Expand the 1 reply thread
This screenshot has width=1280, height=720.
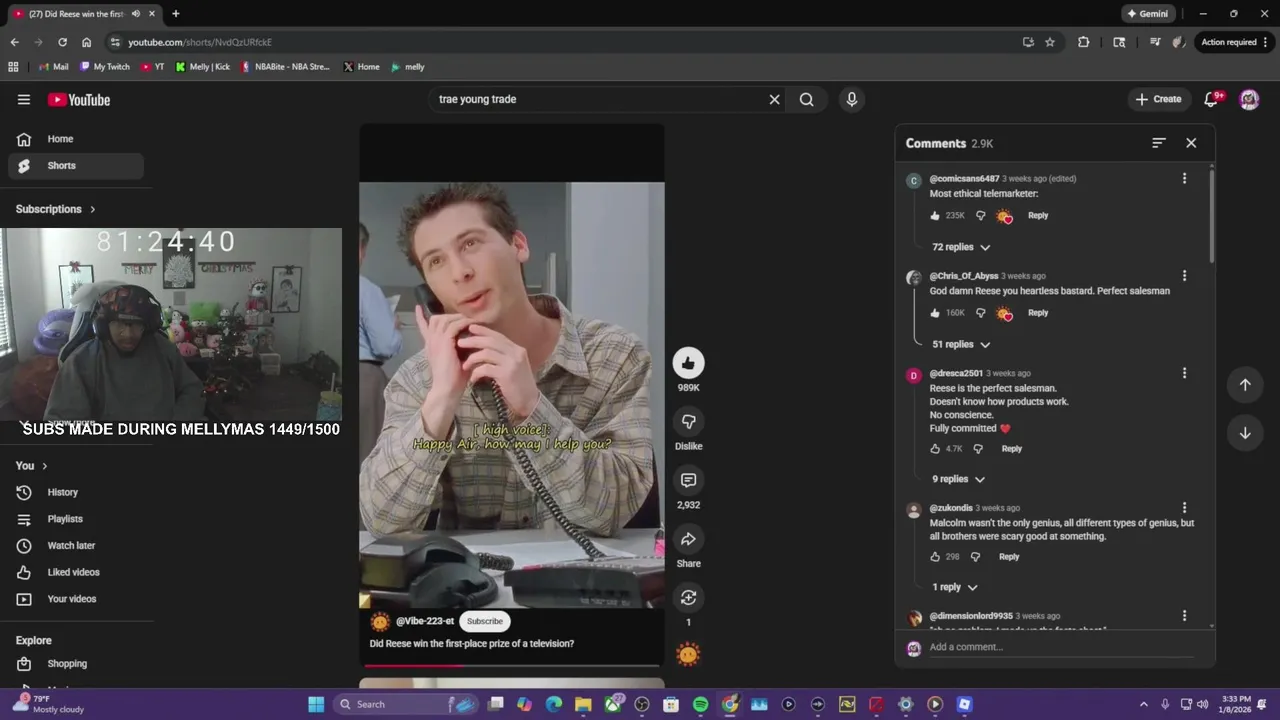(955, 587)
